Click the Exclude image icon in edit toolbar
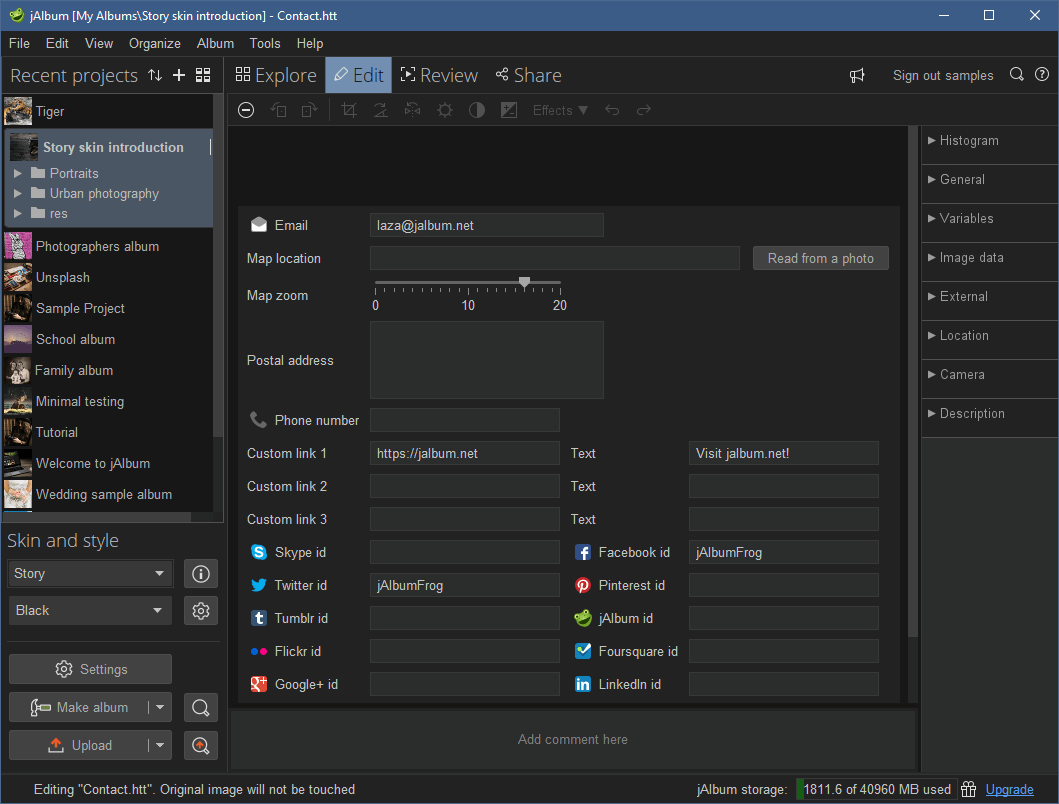This screenshot has width=1059, height=804. (246, 110)
